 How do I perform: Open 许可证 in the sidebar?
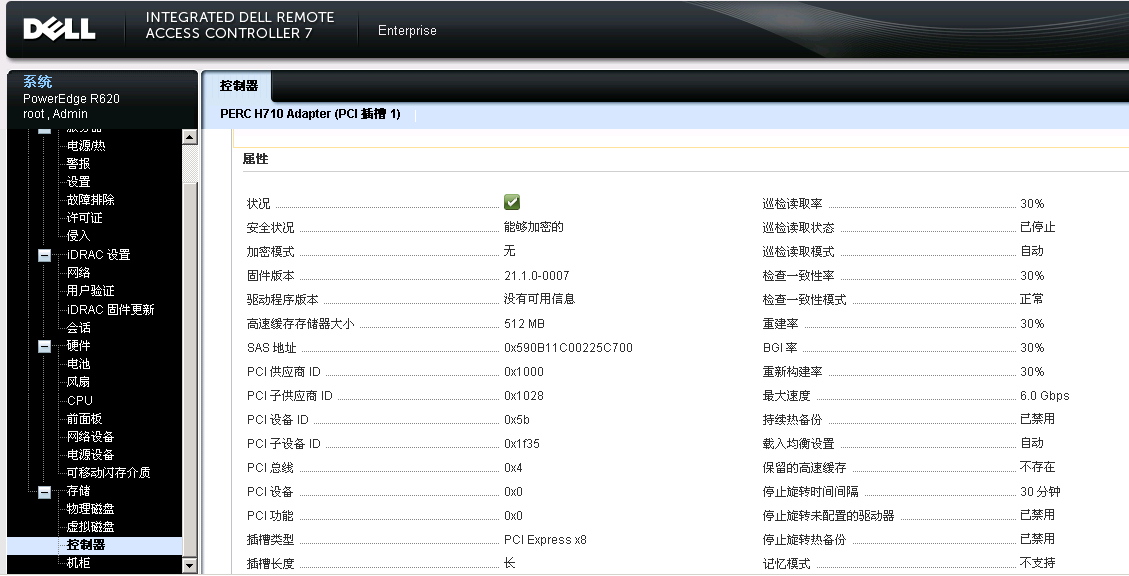point(85,217)
